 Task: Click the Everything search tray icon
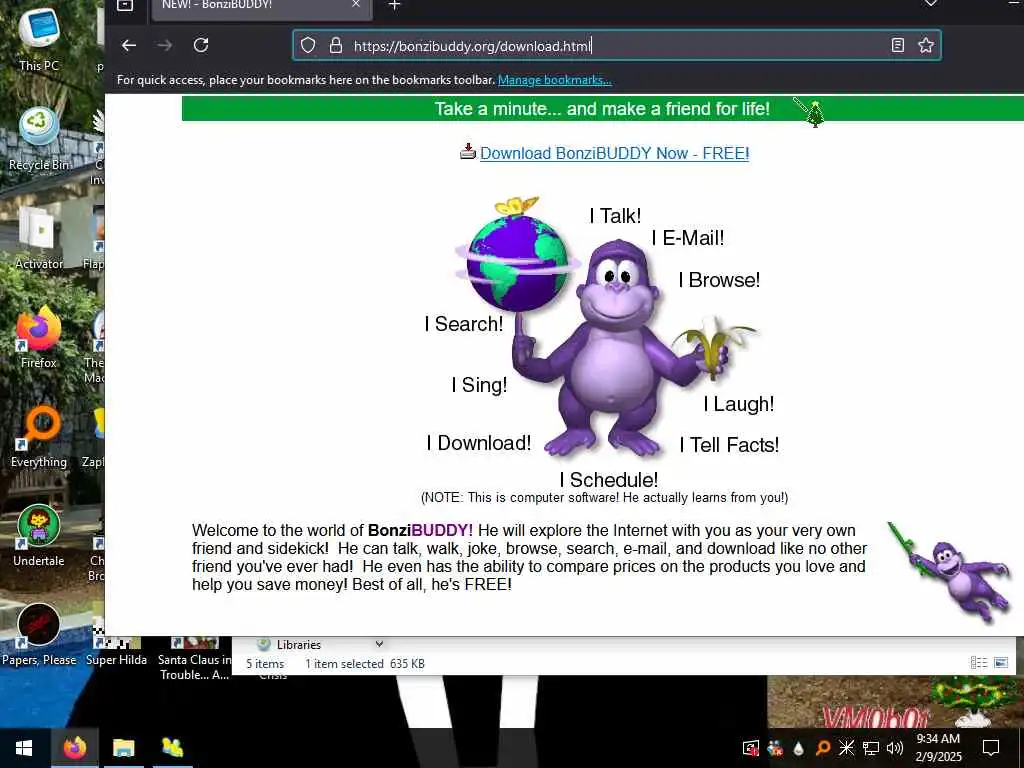(823, 748)
